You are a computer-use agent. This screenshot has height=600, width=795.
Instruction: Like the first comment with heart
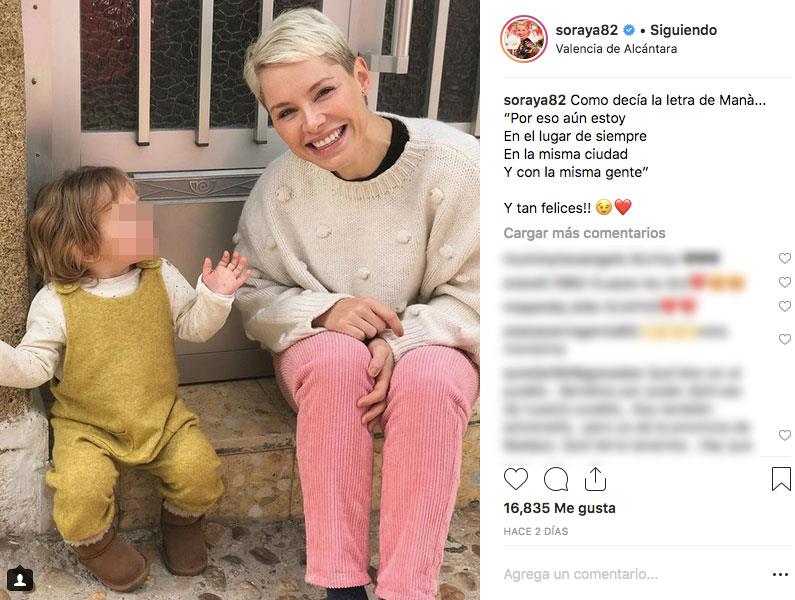[784, 258]
